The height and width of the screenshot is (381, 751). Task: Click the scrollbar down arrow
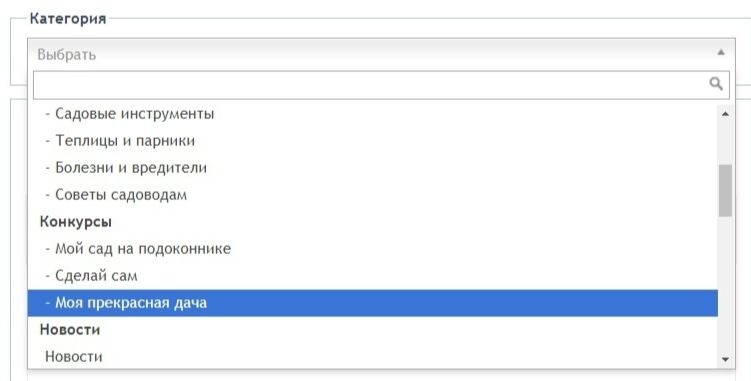(x=725, y=359)
